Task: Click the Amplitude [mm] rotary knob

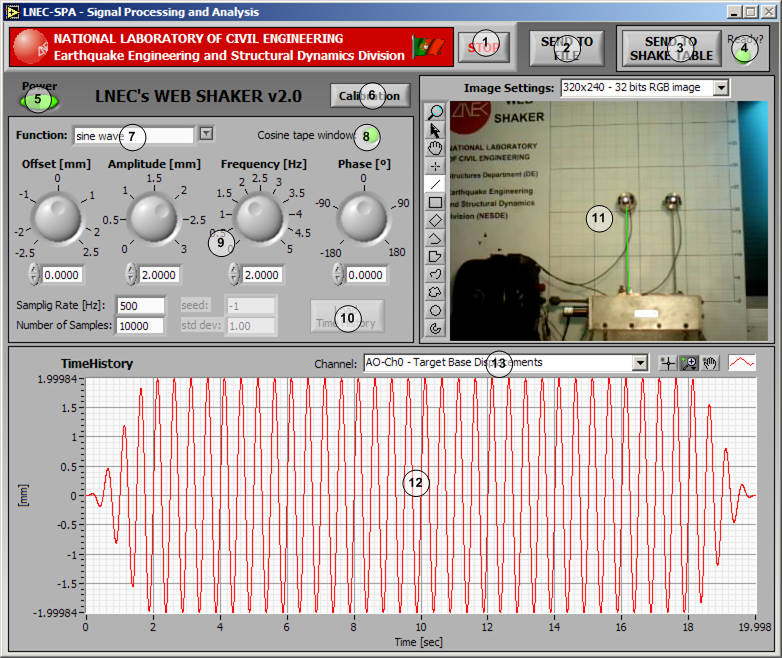Action: (154, 218)
